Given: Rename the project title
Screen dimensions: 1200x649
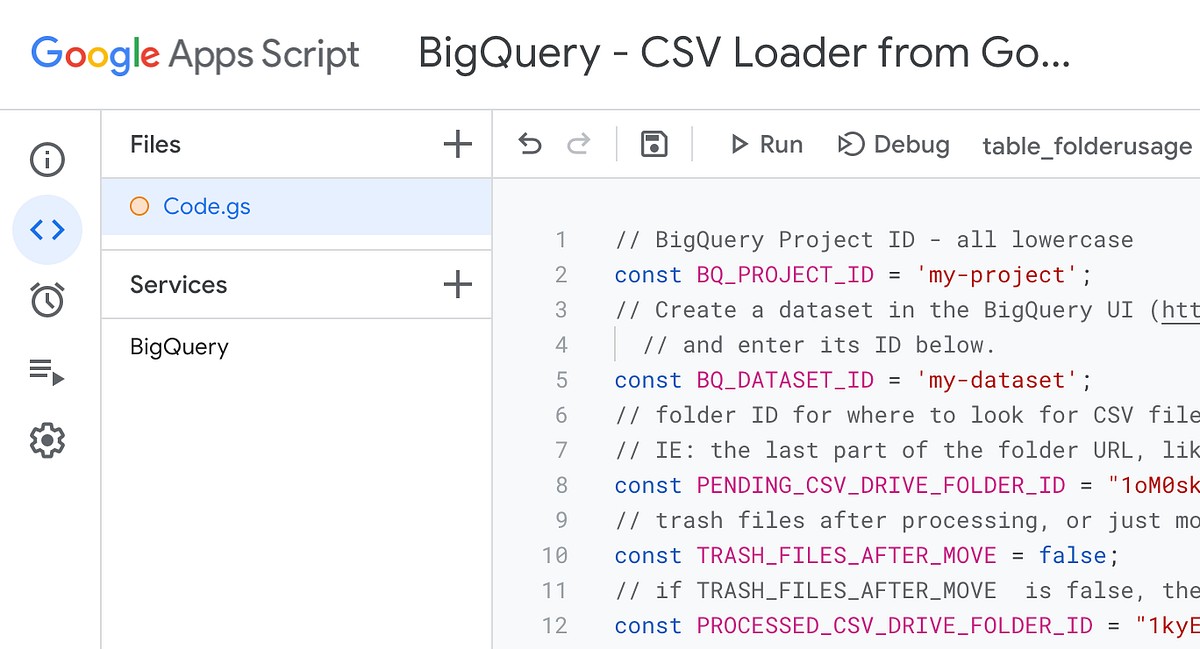Looking at the screenshot, I should coord(744,54).
